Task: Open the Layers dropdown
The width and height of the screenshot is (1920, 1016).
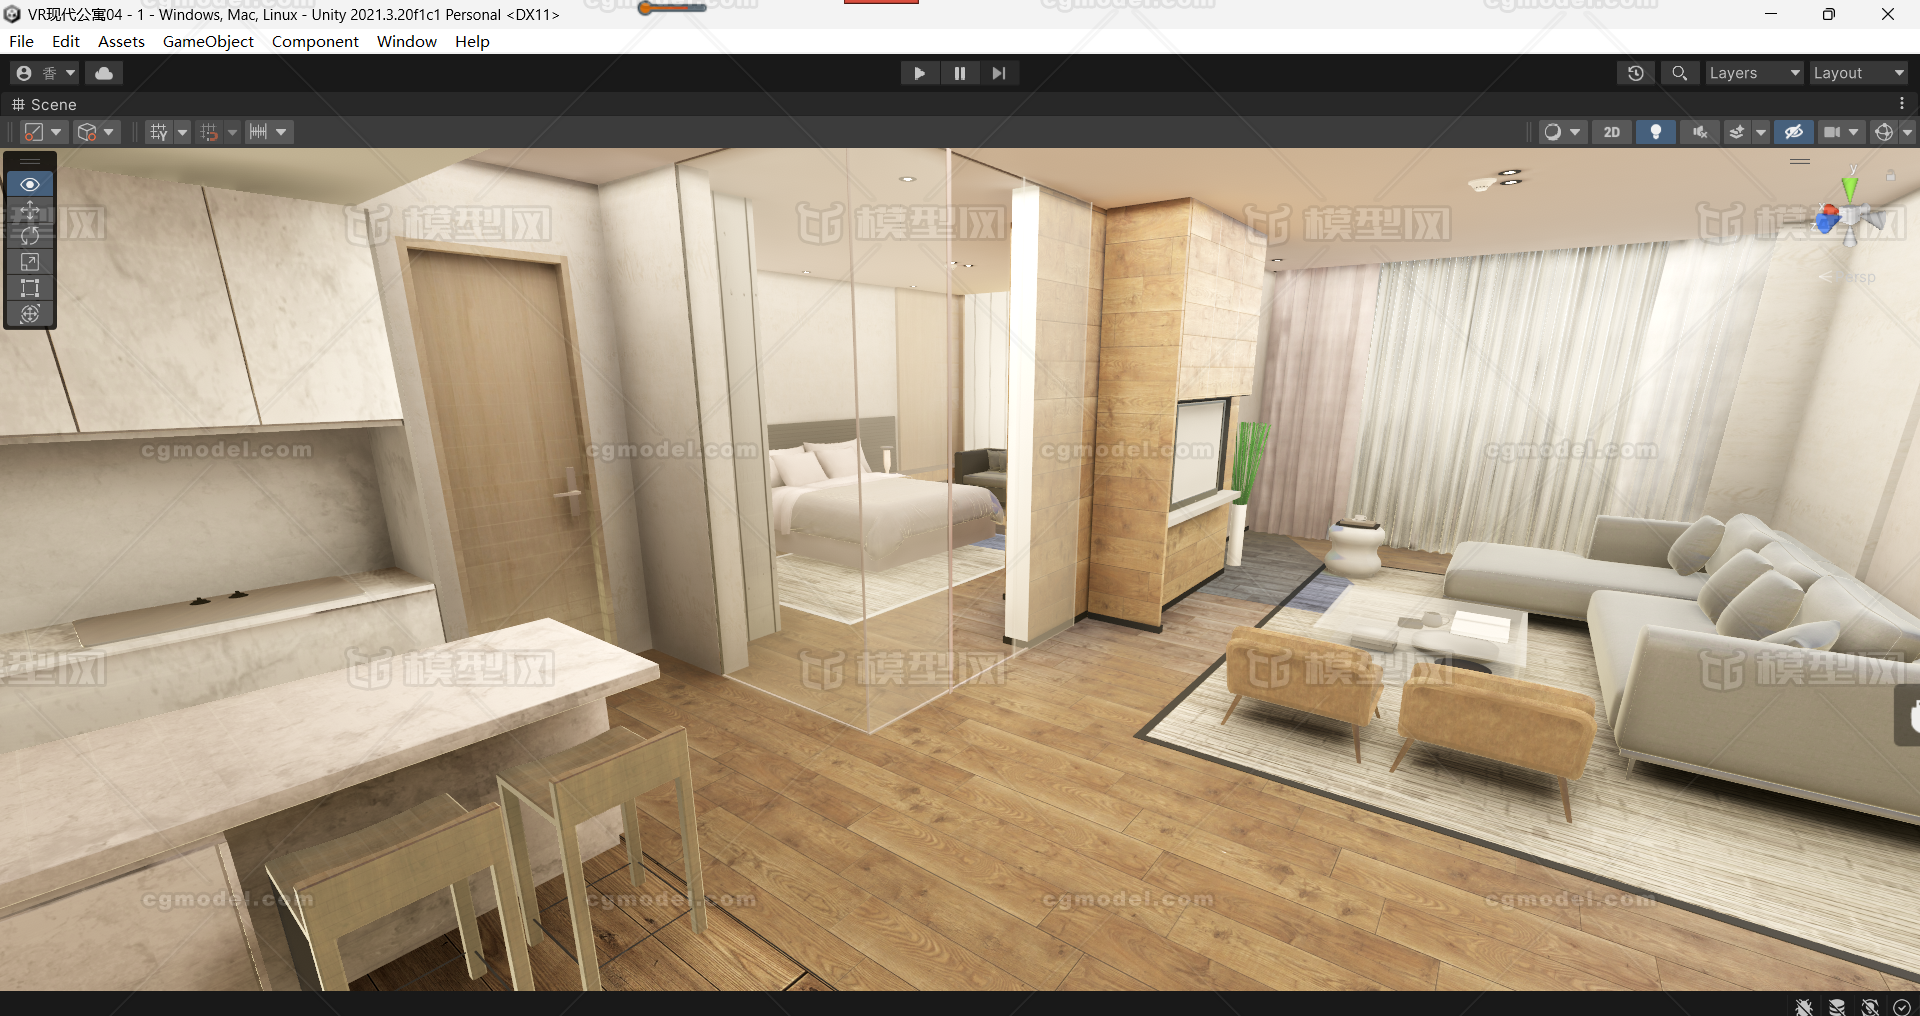Action: tap(1754, 73)
